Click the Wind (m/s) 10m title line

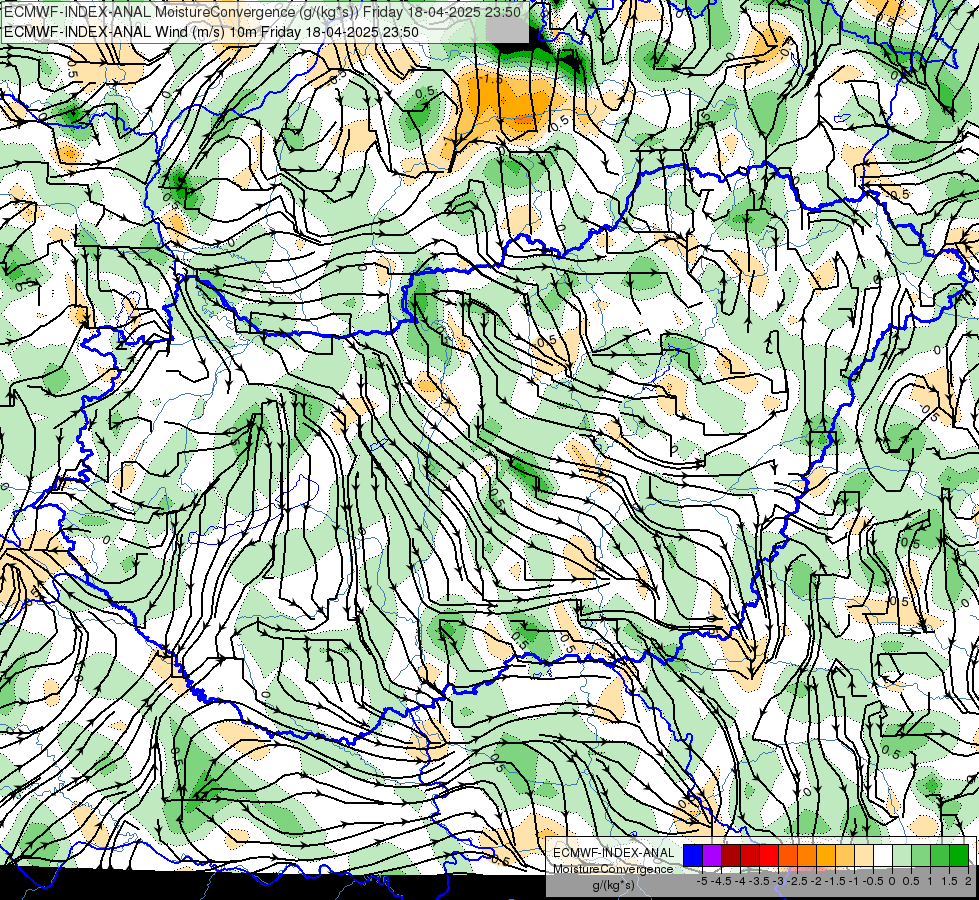point(211,32)
